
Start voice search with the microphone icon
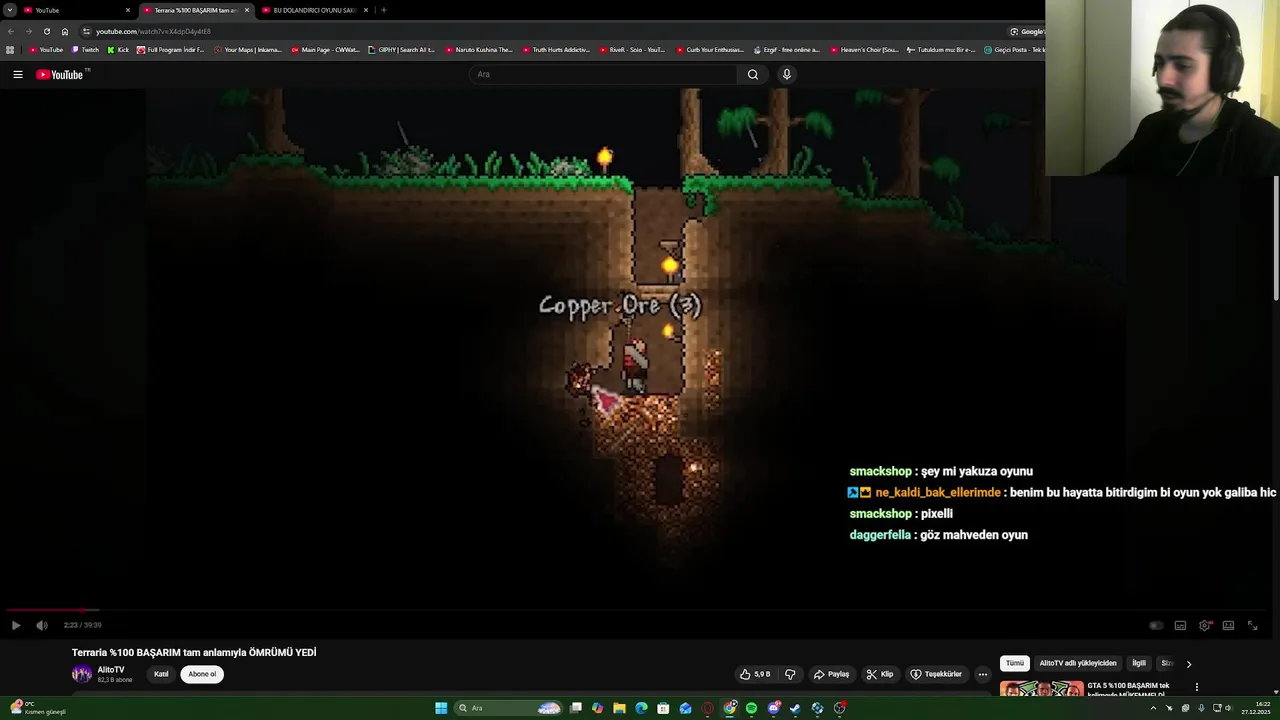[787, 74]
